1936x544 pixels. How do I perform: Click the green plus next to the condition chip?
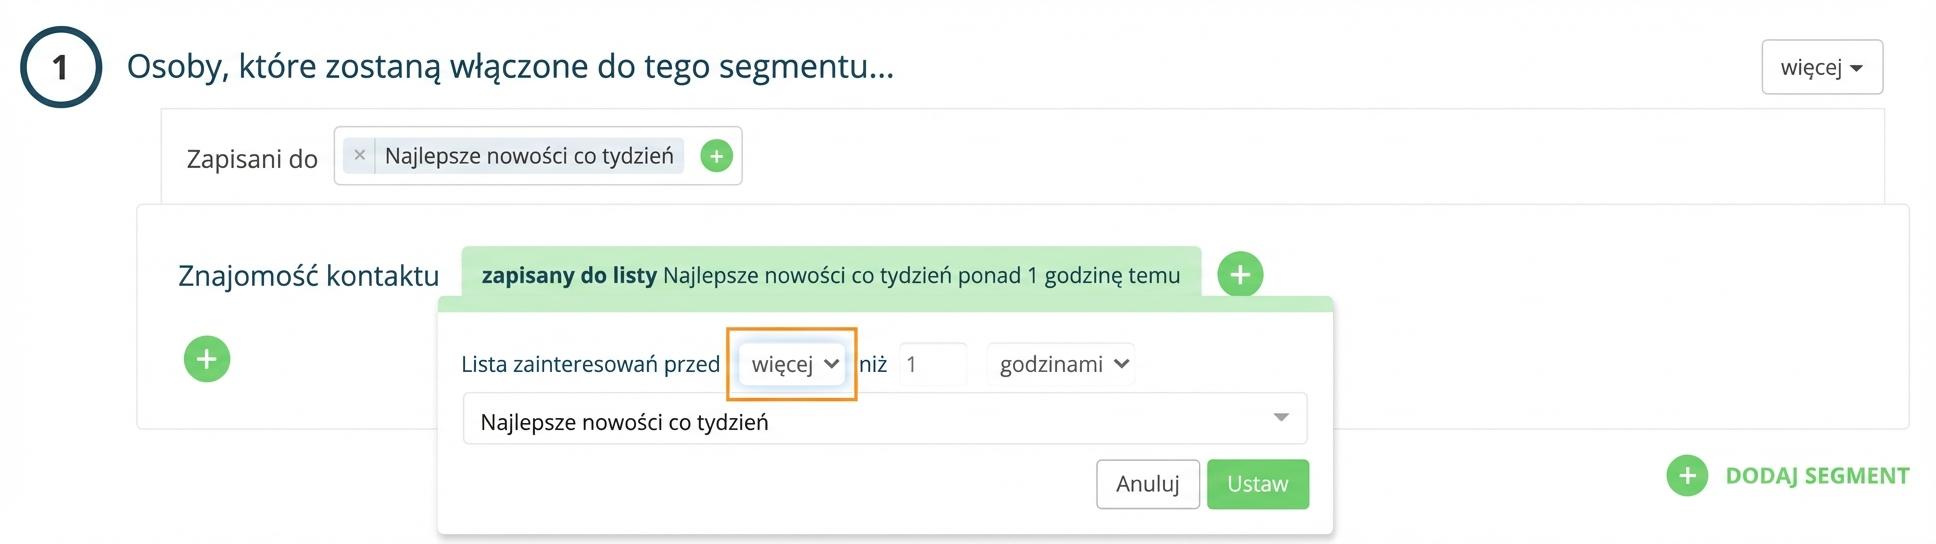coord(1240,274)
